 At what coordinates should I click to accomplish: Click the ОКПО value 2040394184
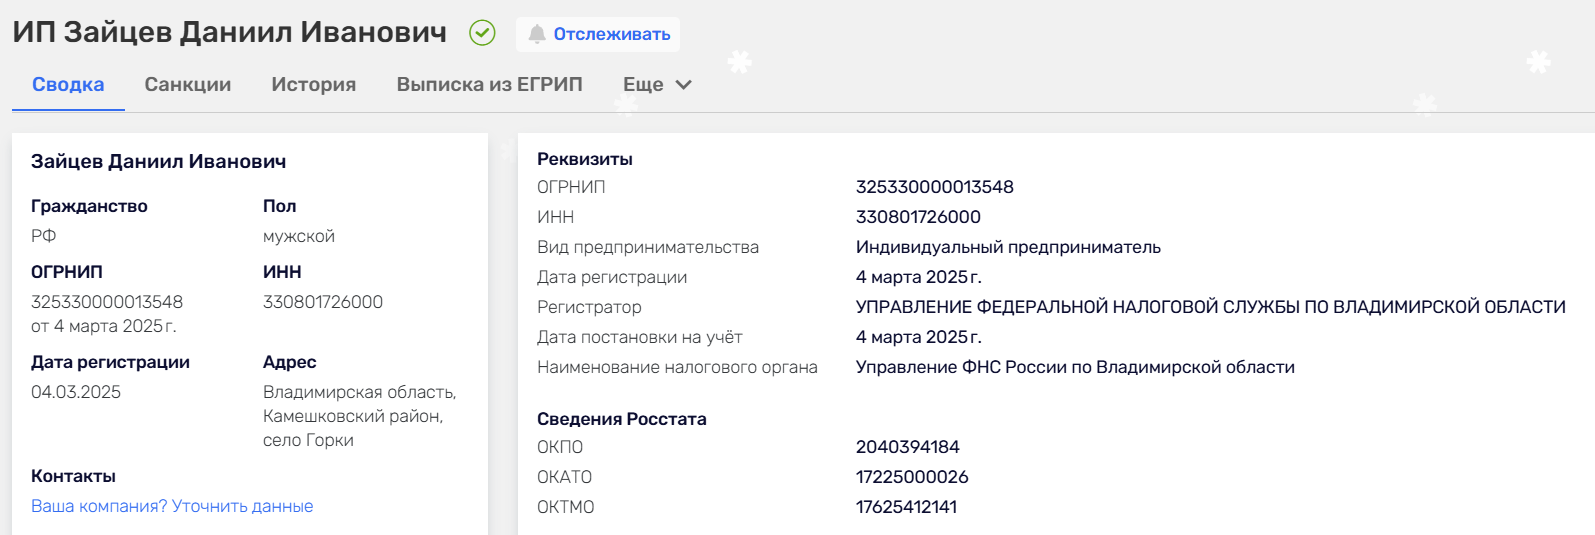[908, 447]
